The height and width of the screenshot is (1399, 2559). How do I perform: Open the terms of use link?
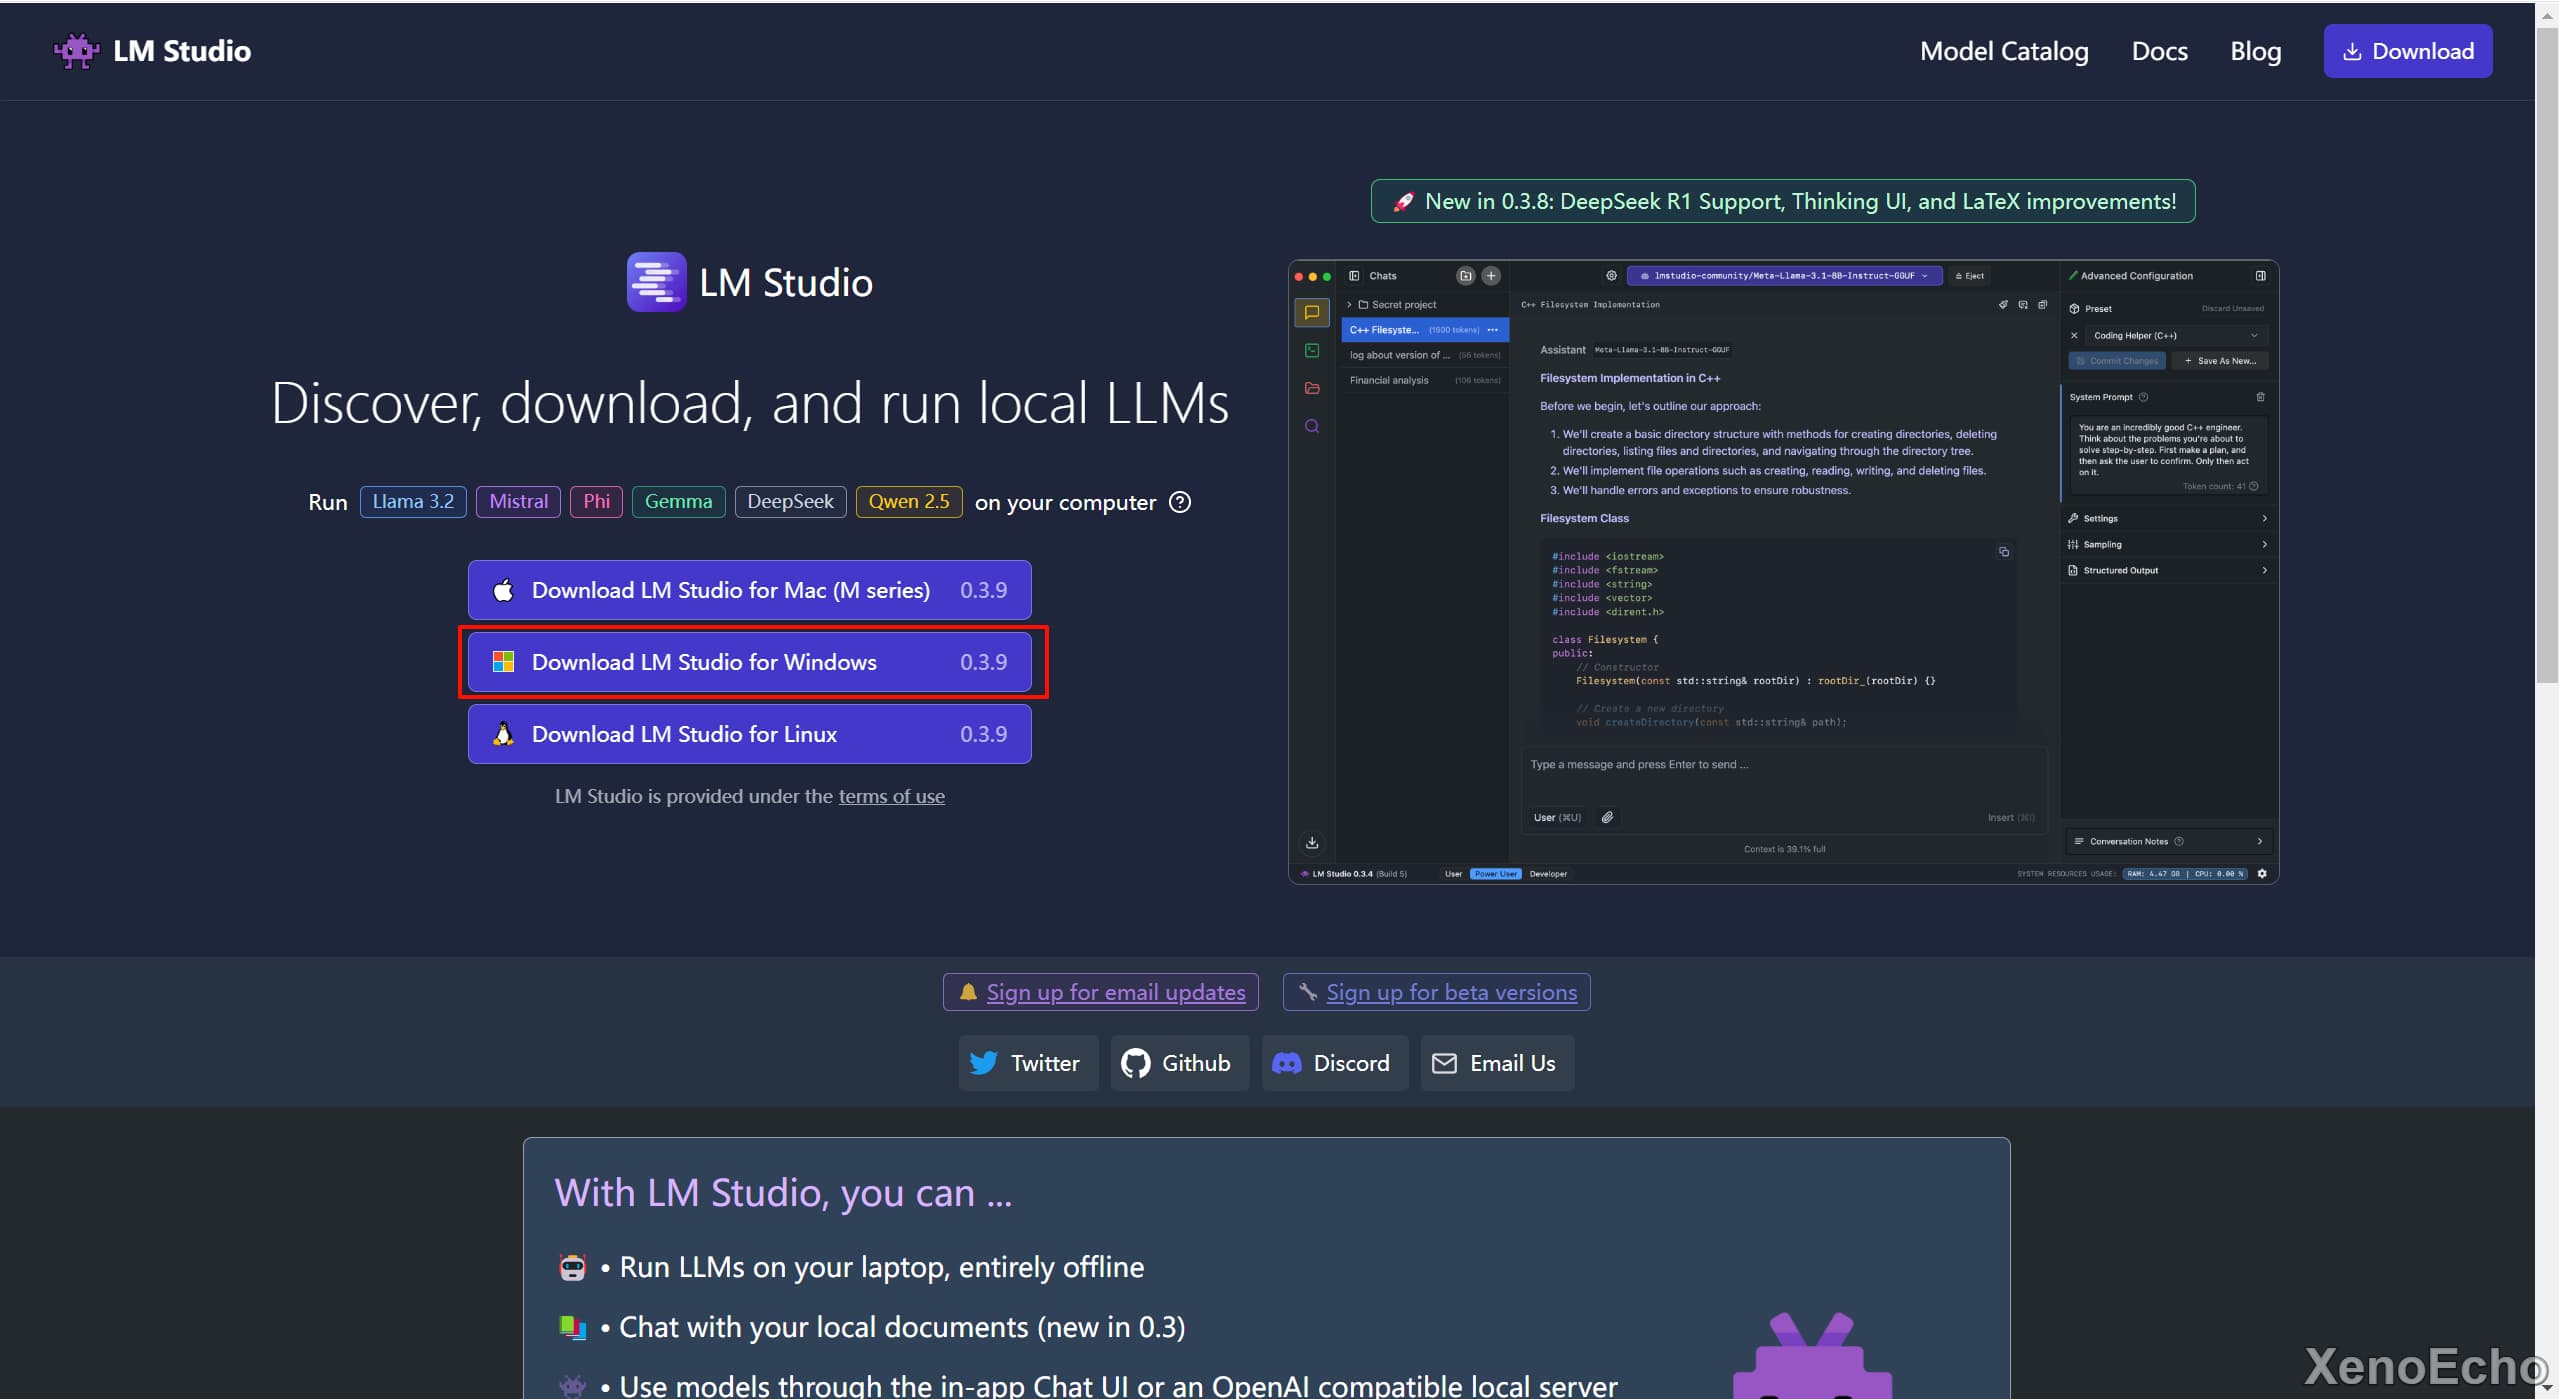(x=891, y=796)
